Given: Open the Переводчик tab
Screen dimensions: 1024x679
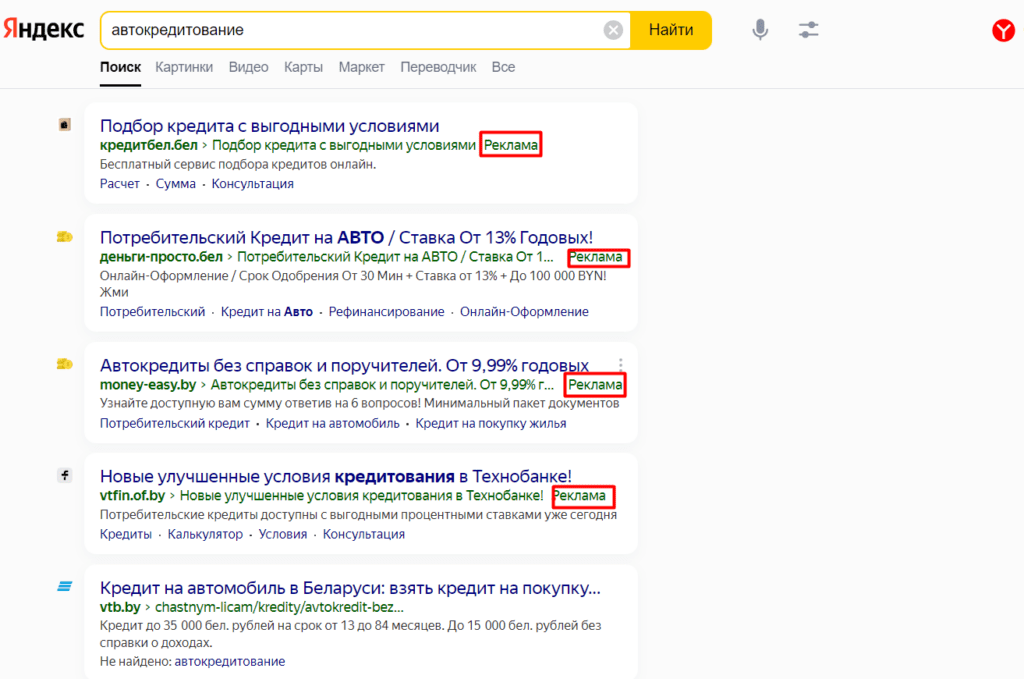Looking at the screenshot, I should coord(438,67).
